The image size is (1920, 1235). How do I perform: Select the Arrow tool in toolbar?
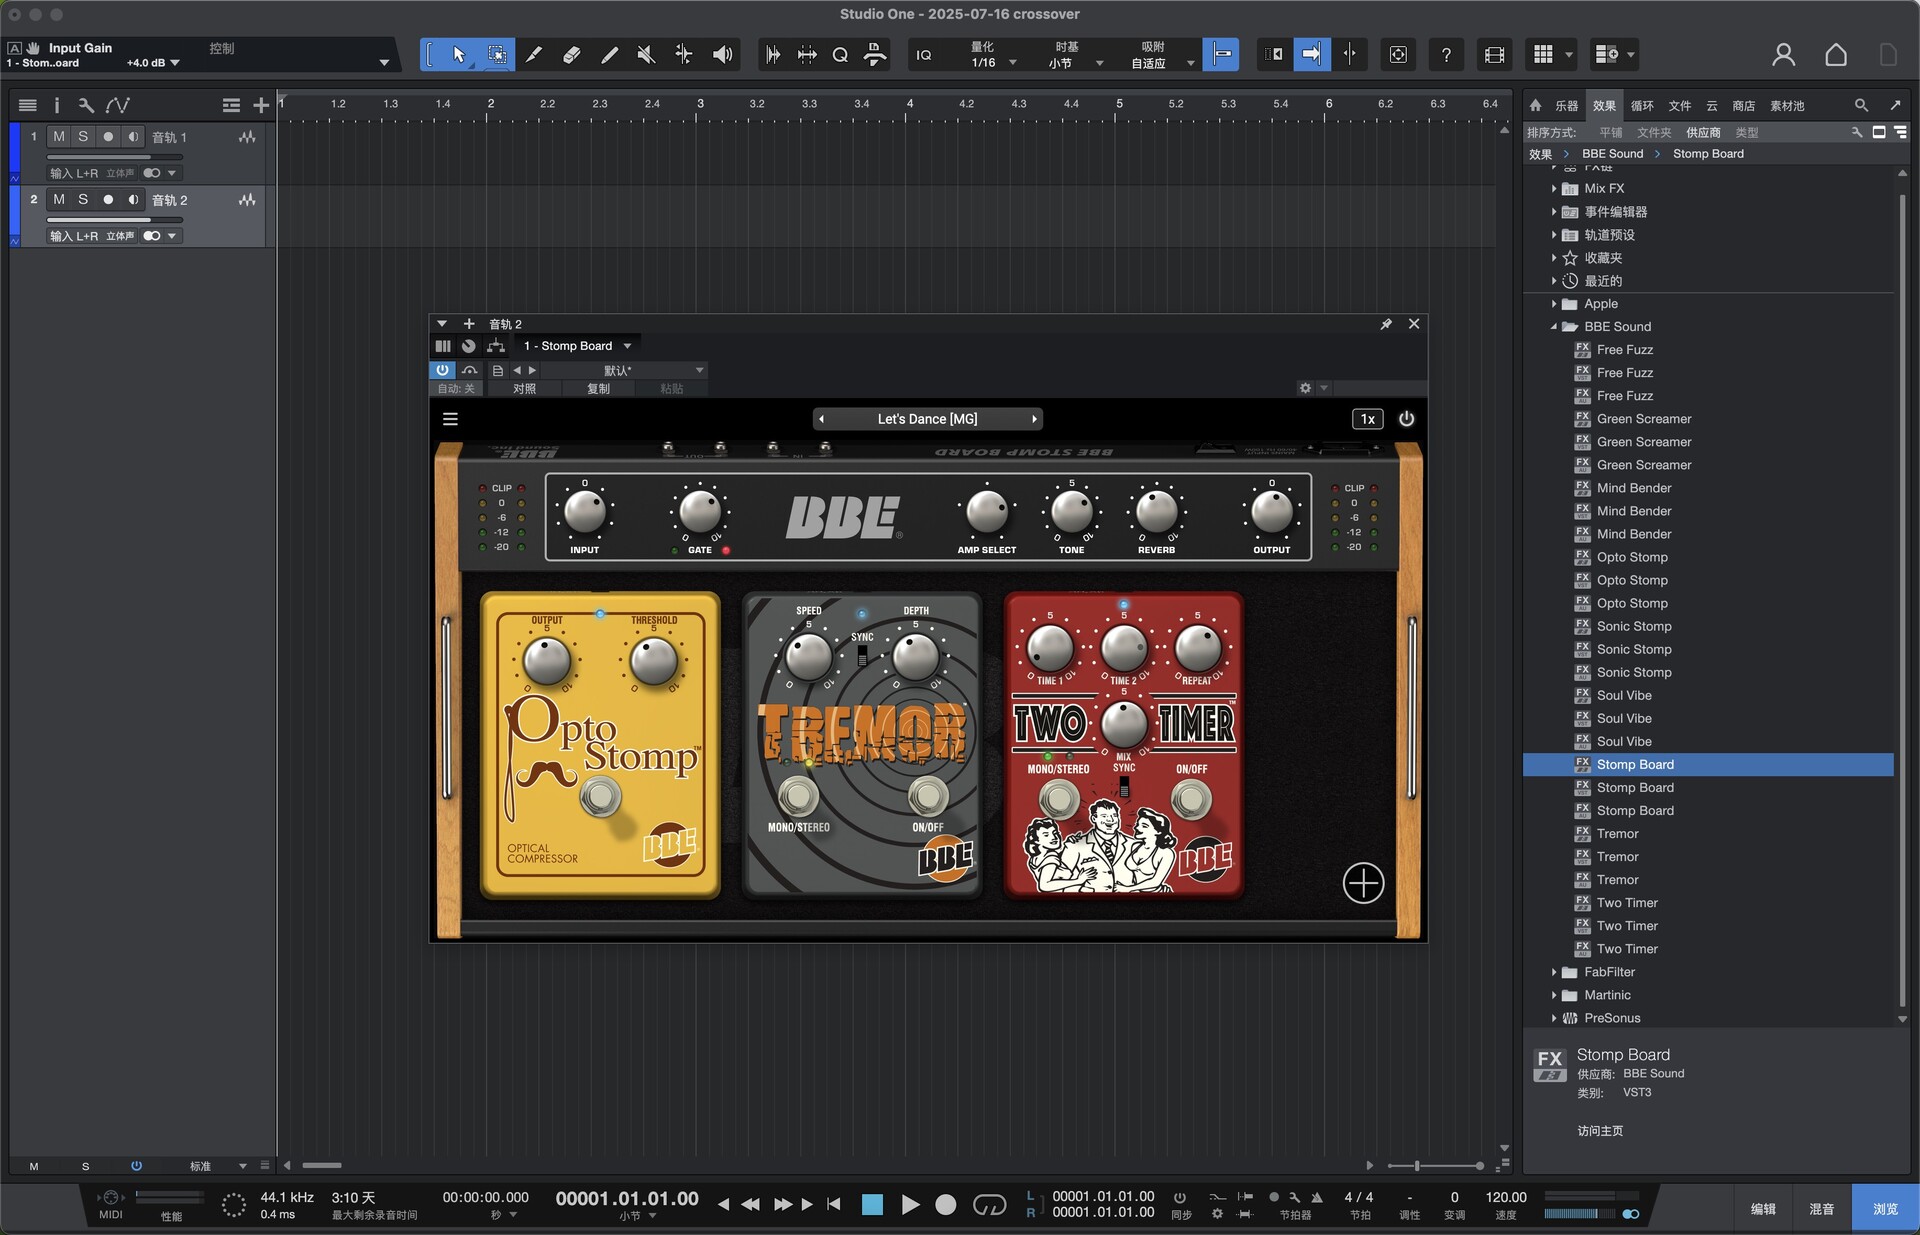pyautogui.click(x=459, y=55)
